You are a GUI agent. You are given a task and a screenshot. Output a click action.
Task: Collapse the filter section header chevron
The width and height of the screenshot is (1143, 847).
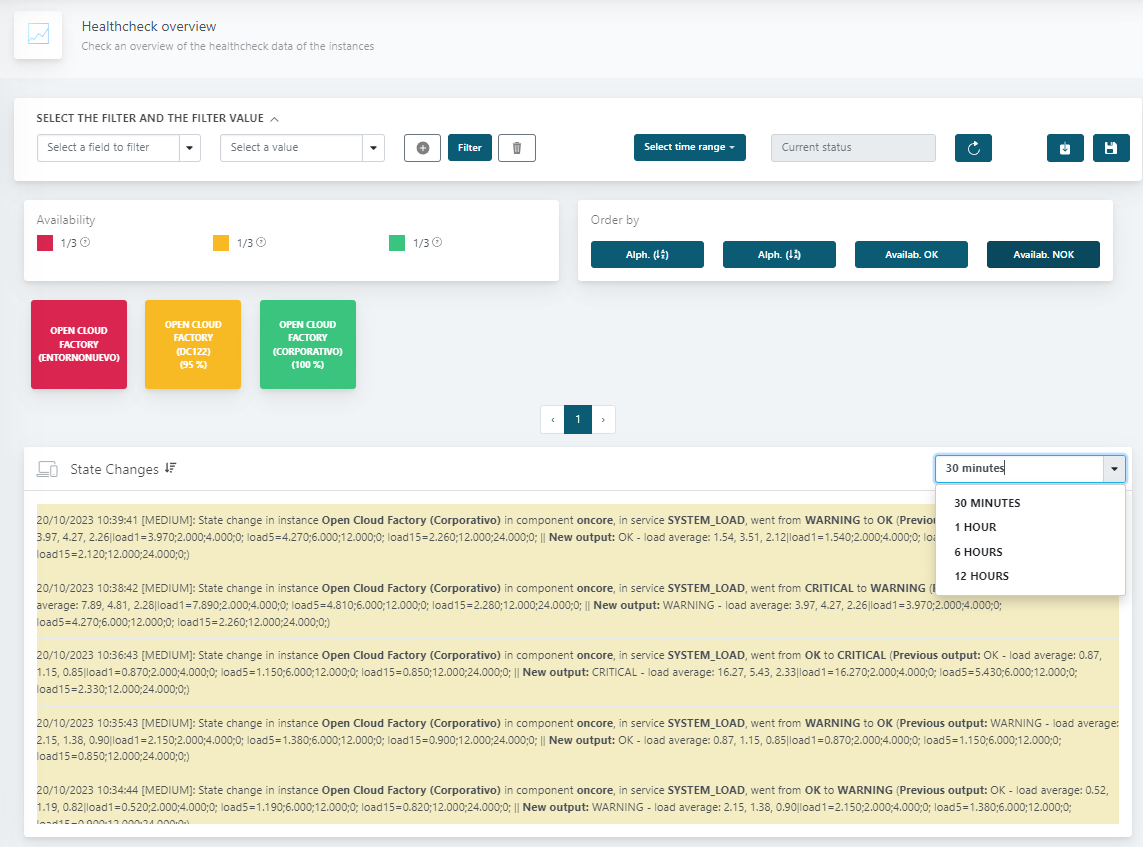pyautogui.click(x=274, y=118)
